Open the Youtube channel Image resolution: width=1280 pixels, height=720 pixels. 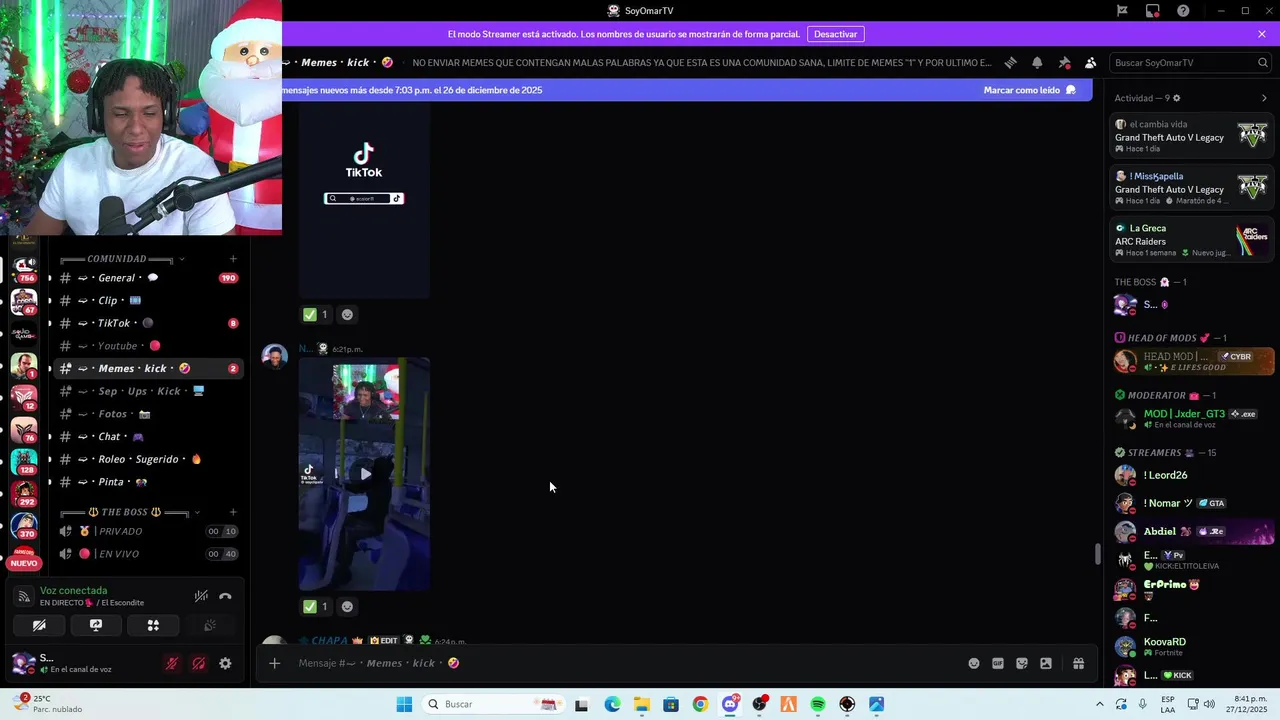click(148, 346)
